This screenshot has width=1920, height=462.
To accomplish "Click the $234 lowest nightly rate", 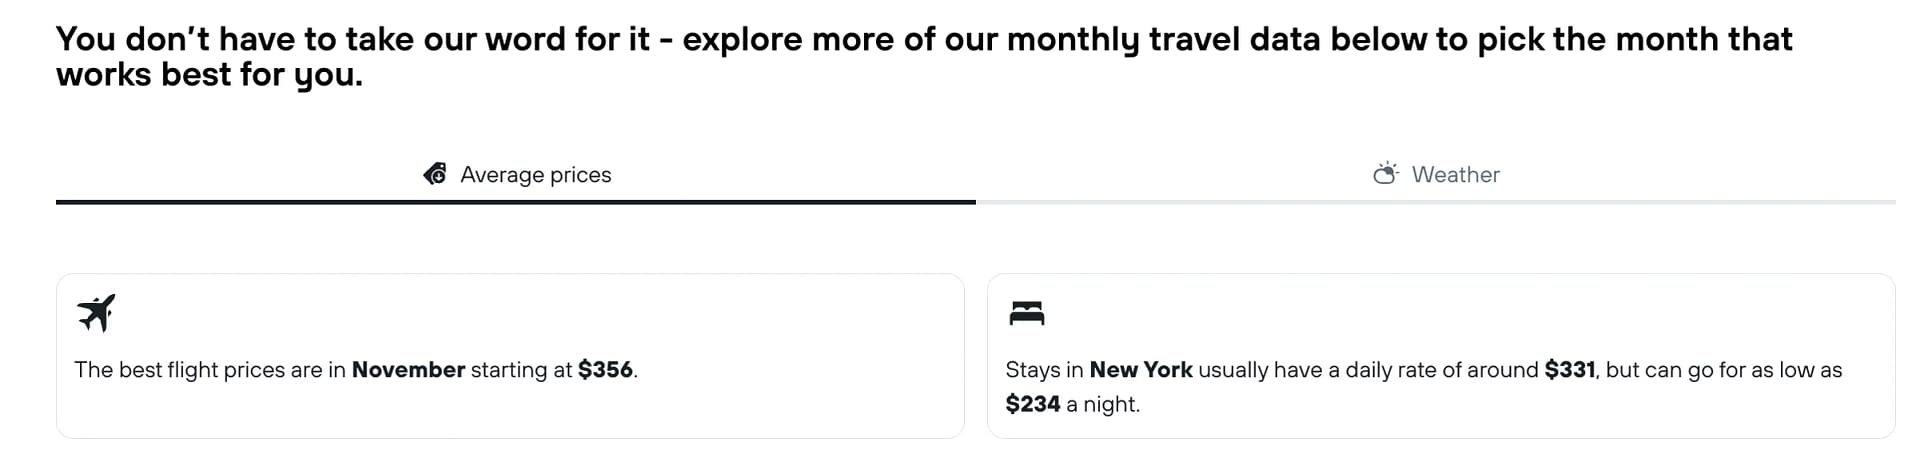I will 1033,404.
